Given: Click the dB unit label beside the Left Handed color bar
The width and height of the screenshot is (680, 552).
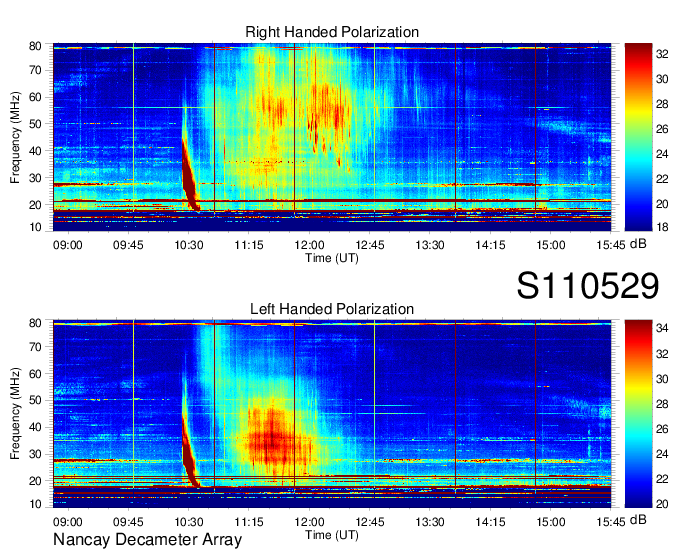Looking at the screenshot, I should point(638,519).
